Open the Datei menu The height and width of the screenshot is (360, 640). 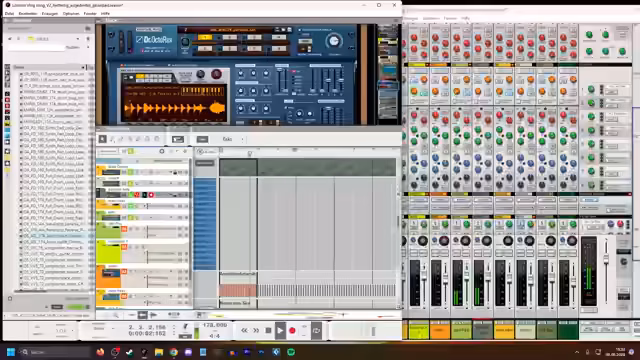pyautogui.click(x=9, y=13)
